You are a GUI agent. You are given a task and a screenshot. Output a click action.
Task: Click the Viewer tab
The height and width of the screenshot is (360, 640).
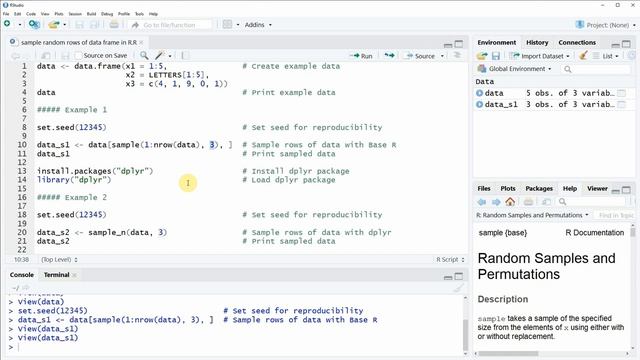click(597, 189)
